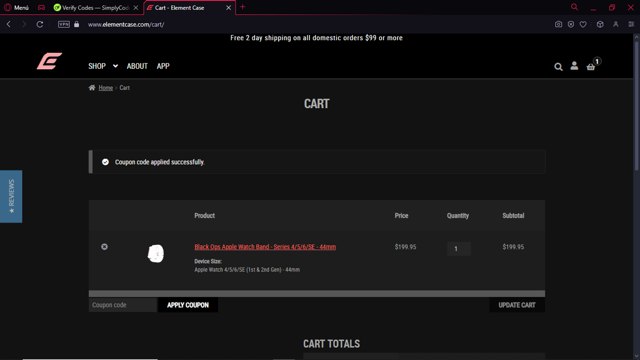Open a new browser tab

click(x=242, y=7)
